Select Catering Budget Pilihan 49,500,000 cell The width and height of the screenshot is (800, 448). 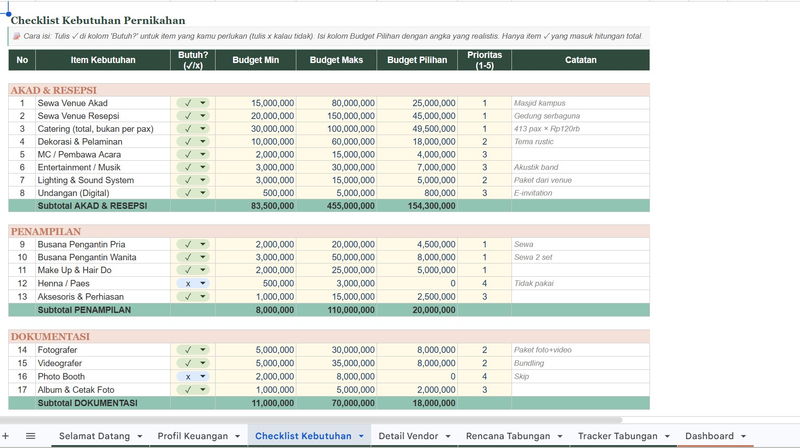tap(417, 129)
